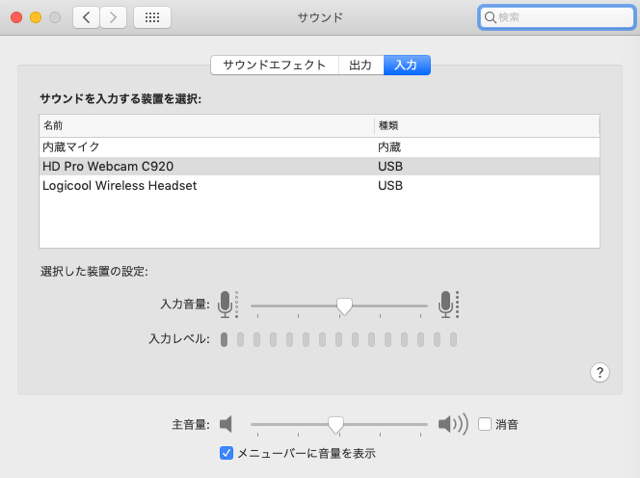Screen dimensions: 640x478
Task: Switch to the 出力 tab
Action: 361,65
